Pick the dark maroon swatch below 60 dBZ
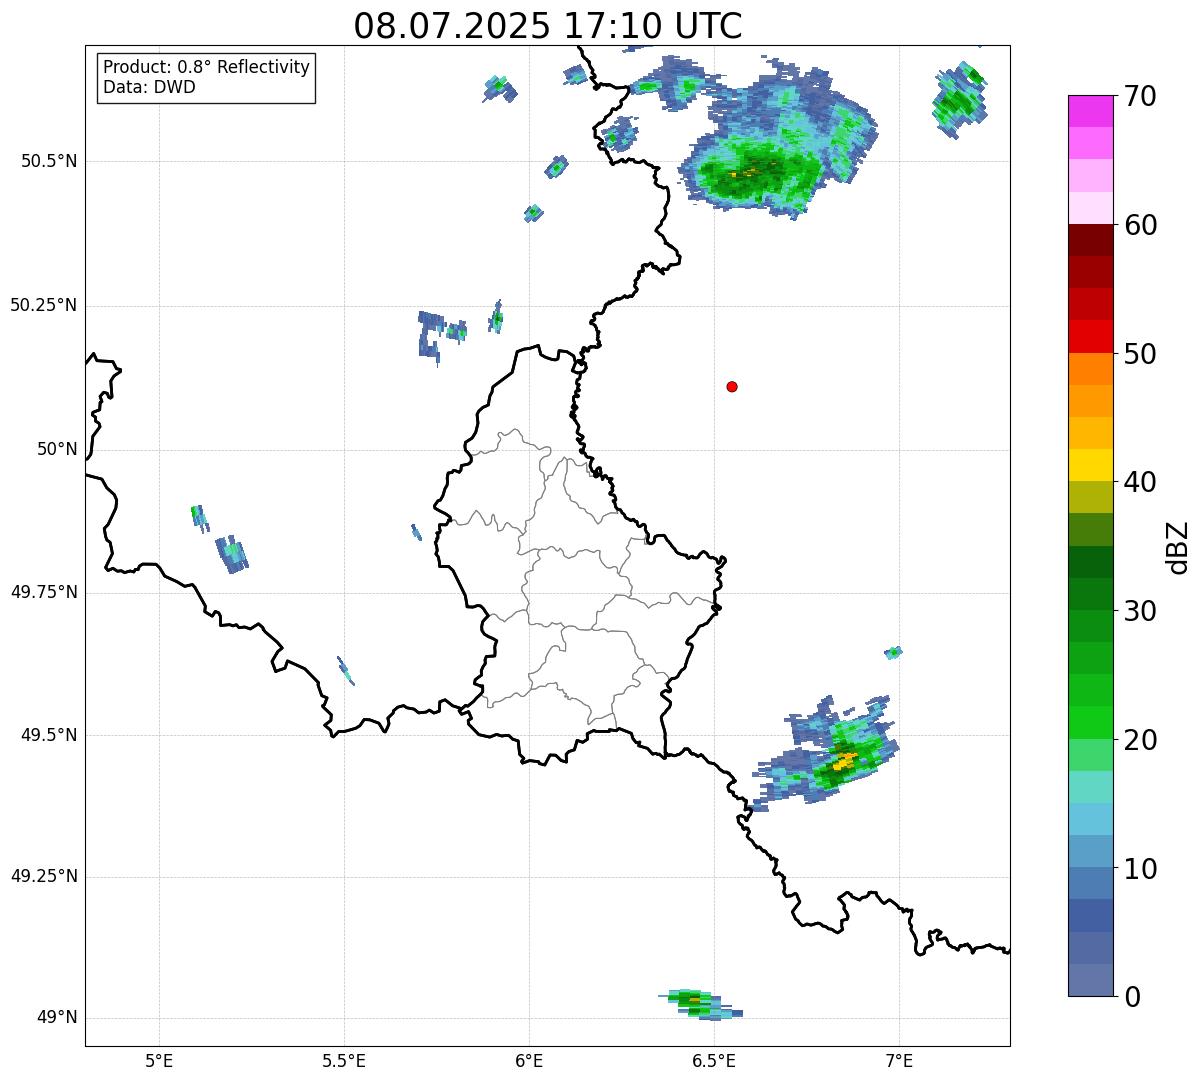Viewport: 1202px width, 1081px height. click(1090, 240)
